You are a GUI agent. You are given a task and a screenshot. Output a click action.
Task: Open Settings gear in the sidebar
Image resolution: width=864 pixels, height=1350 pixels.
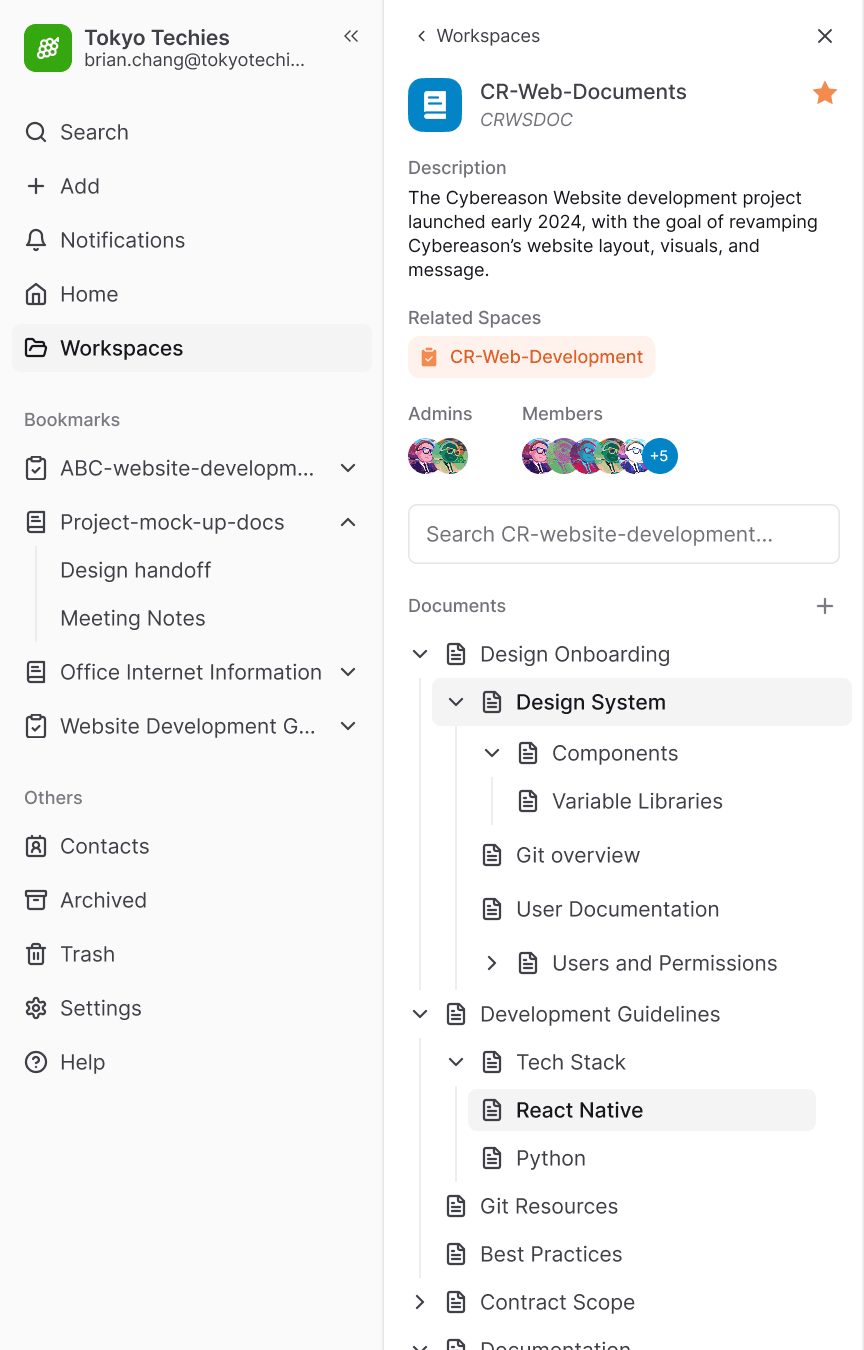tap(100, 1008)
